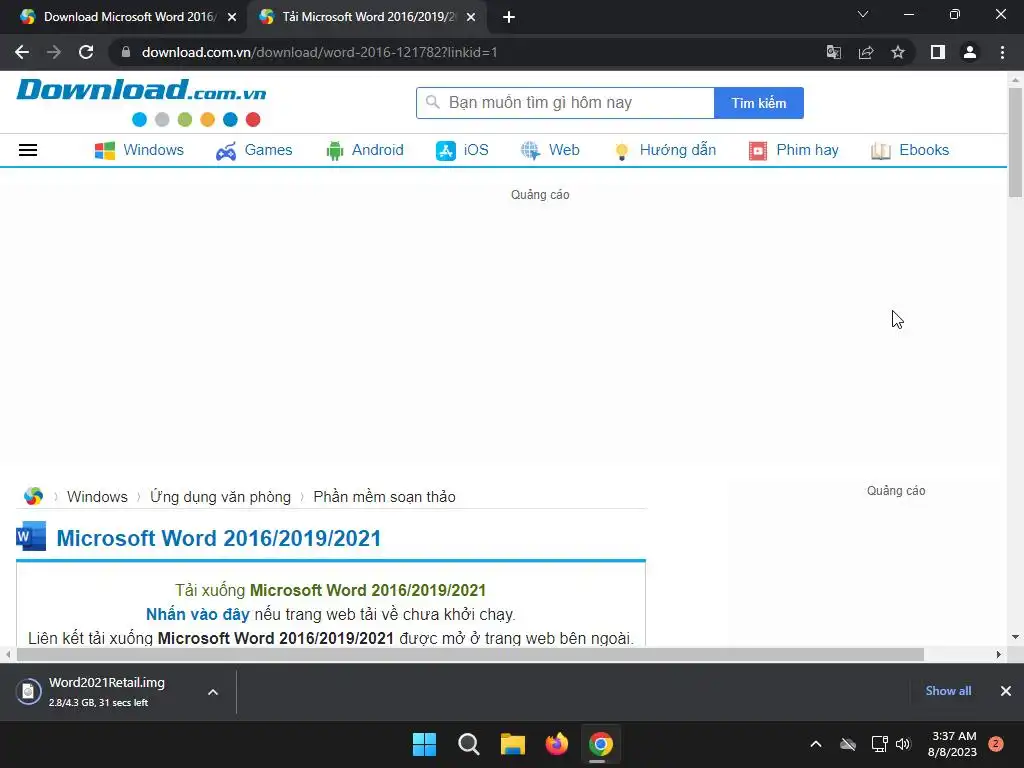Launch Firefox from the taskbar
Viewport: 1024px width, 768px height.
556,744
